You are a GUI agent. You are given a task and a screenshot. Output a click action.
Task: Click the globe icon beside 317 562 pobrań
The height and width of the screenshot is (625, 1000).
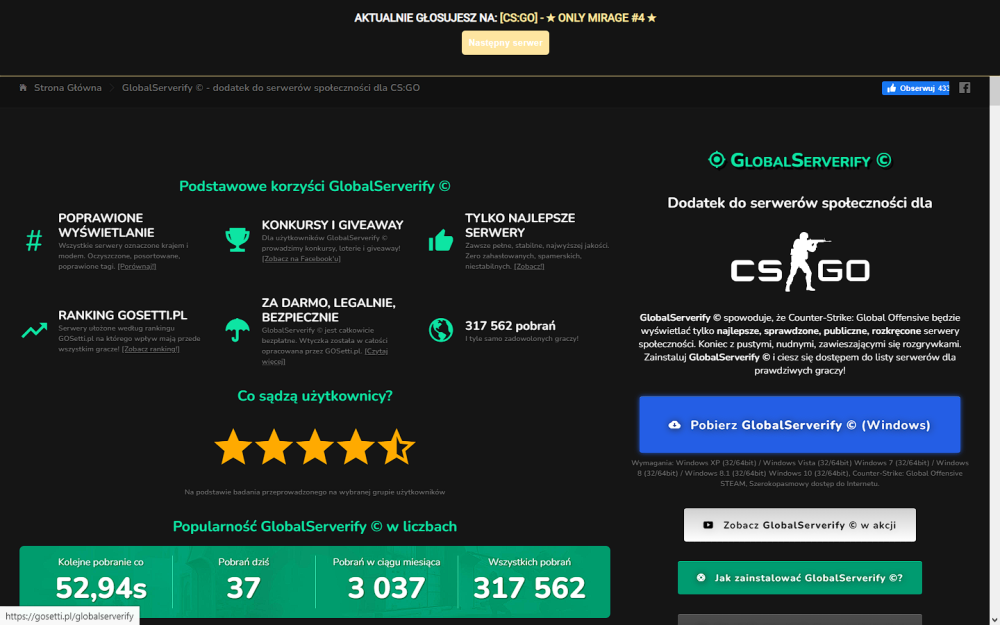click(x=441, y=330)
